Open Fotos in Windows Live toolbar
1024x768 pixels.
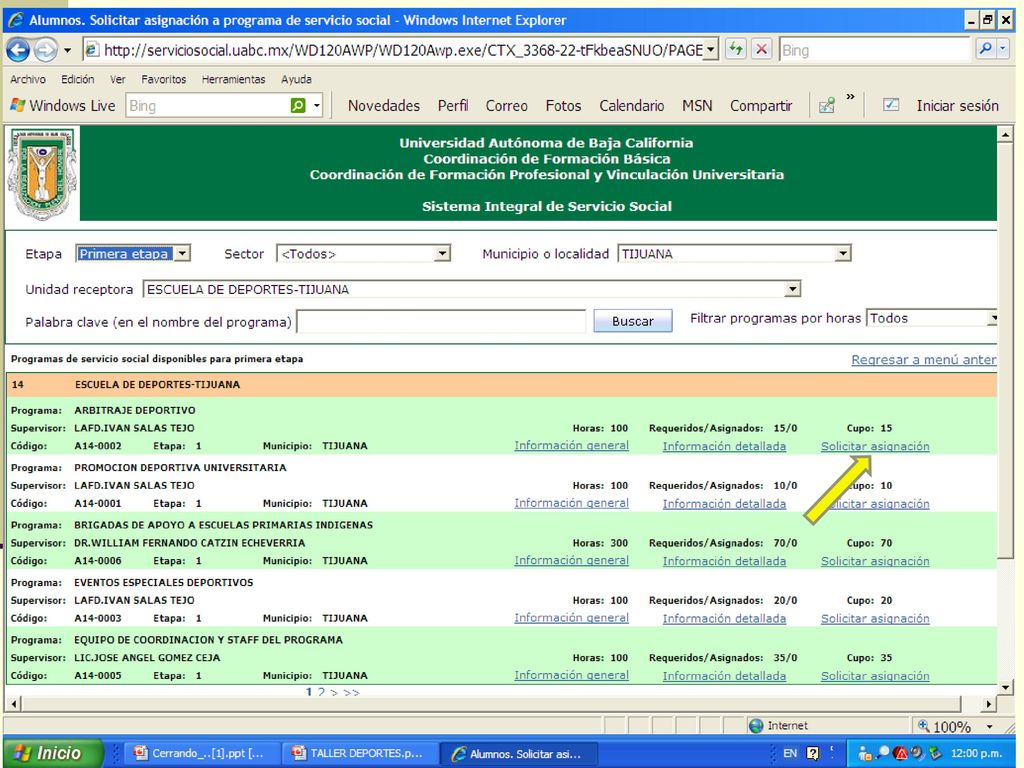coord(563,106)
